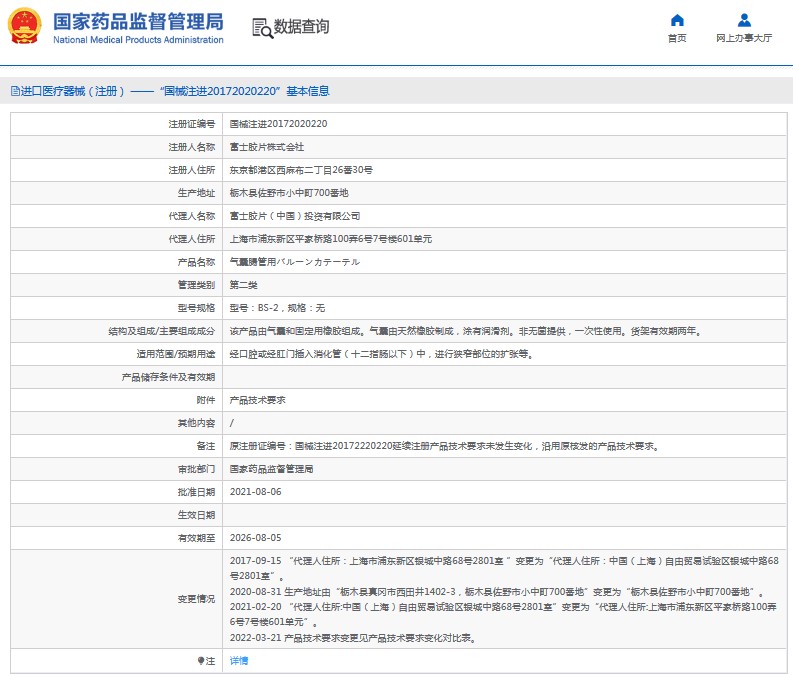Select change entry dated 2017-09-15

(x=504, y=568)
